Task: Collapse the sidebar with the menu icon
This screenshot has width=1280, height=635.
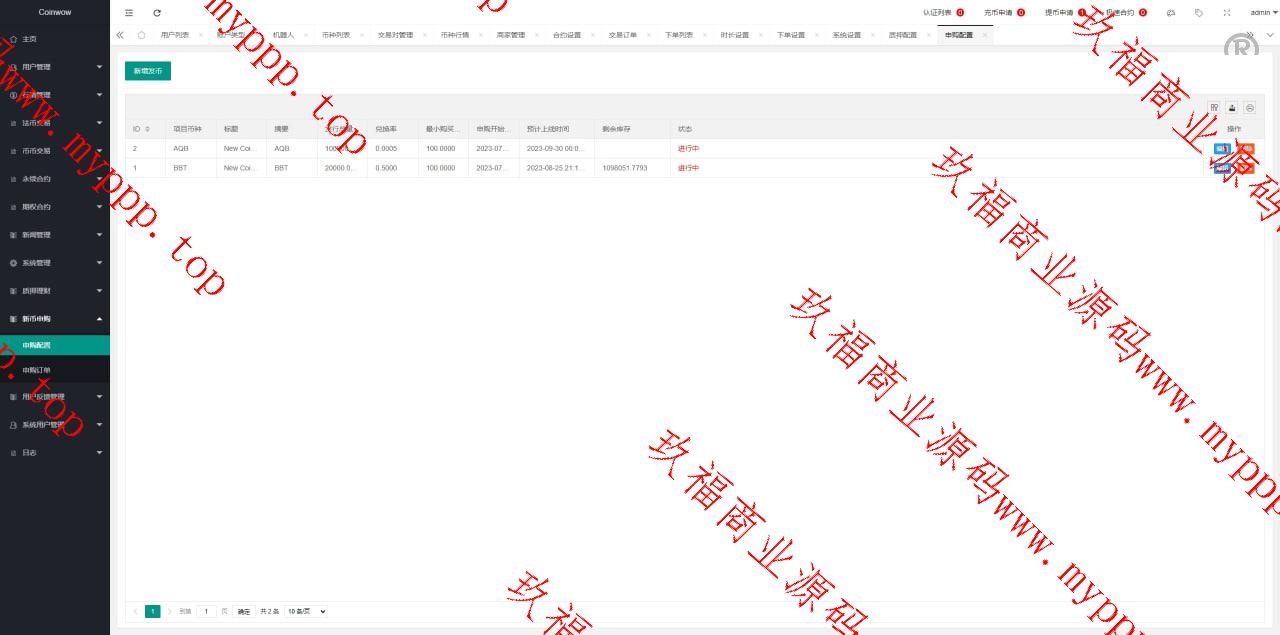Action: tap(129, 13)
